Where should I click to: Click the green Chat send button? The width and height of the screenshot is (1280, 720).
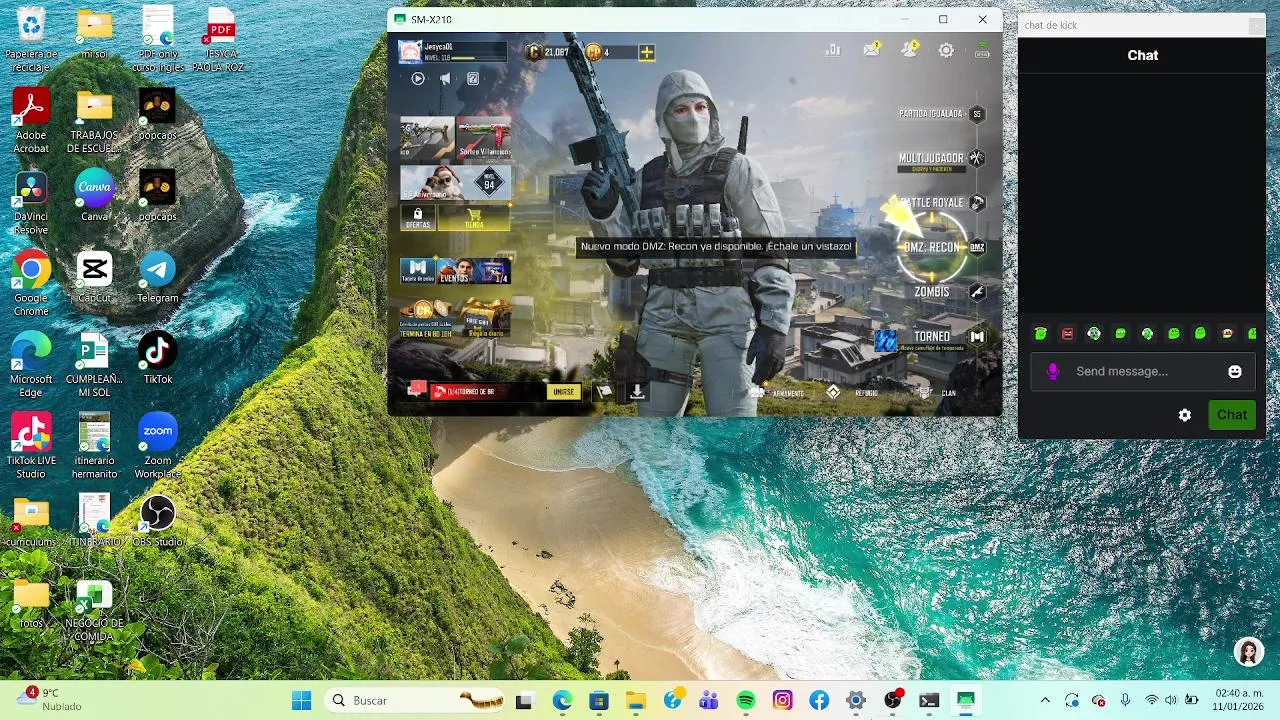coord(1232,415)
